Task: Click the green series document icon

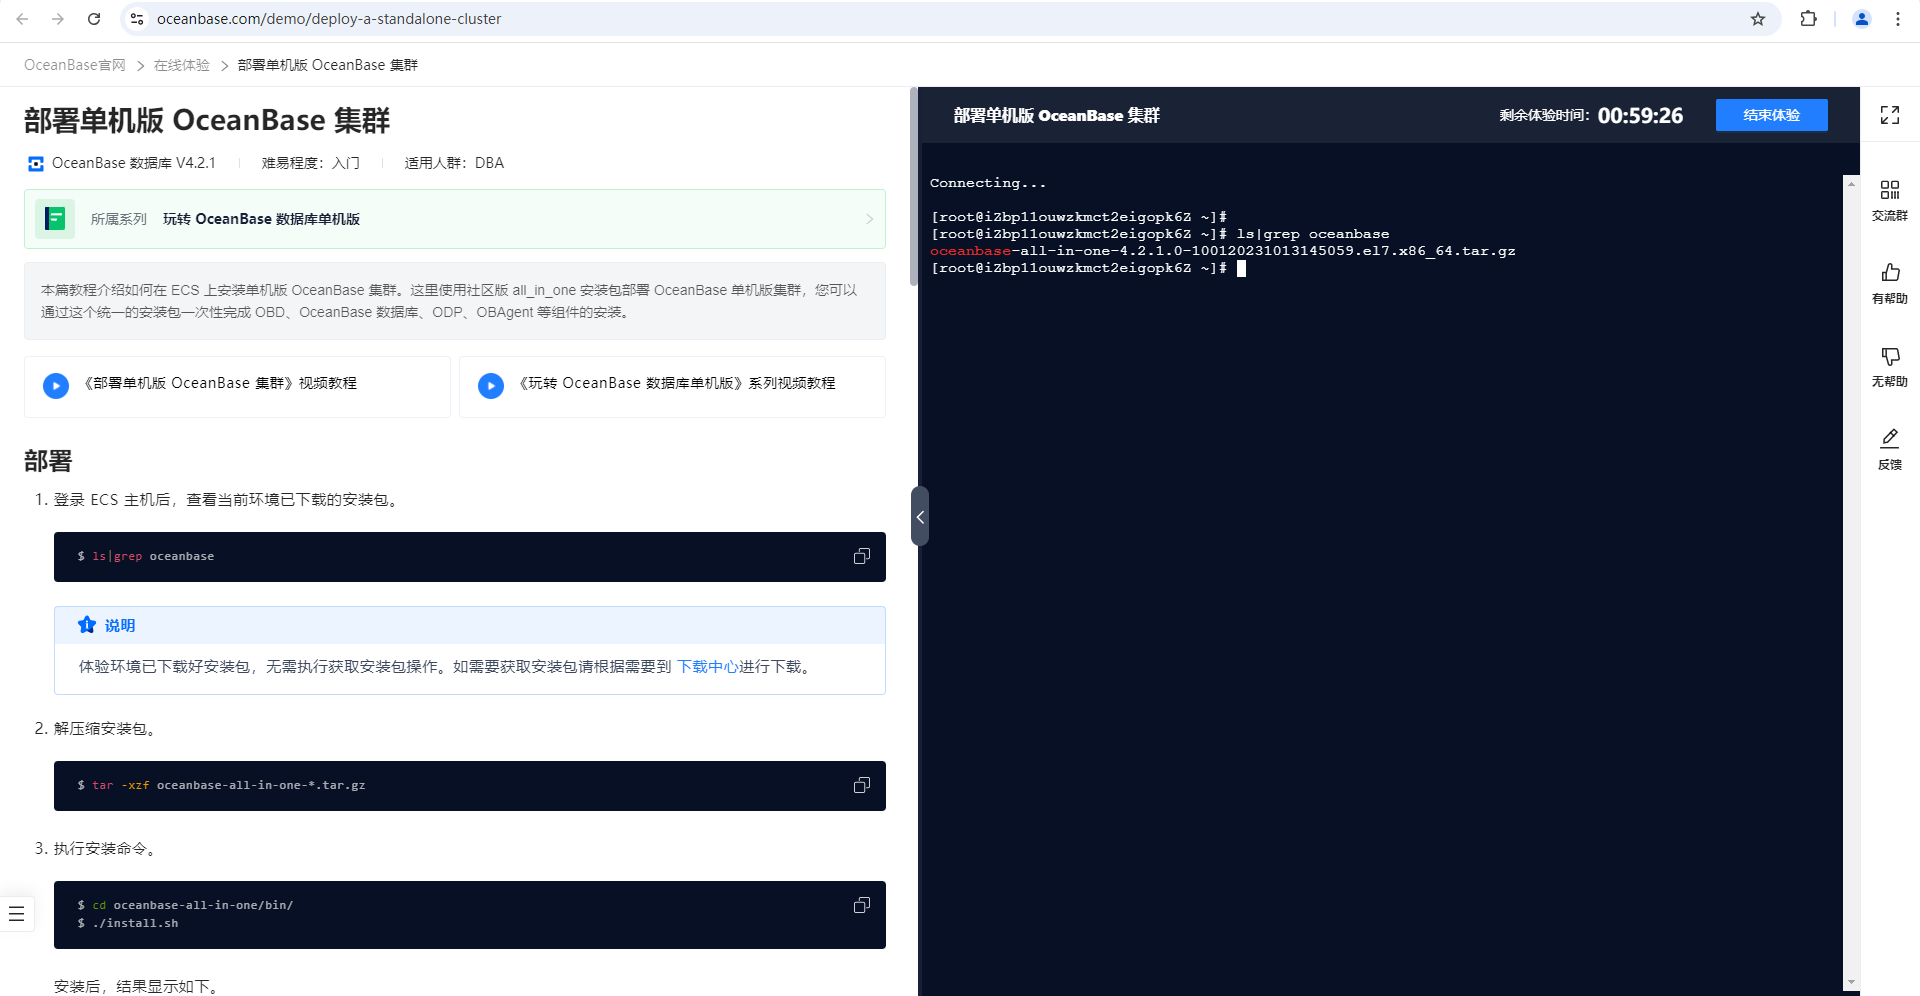Action: (55, 219)
